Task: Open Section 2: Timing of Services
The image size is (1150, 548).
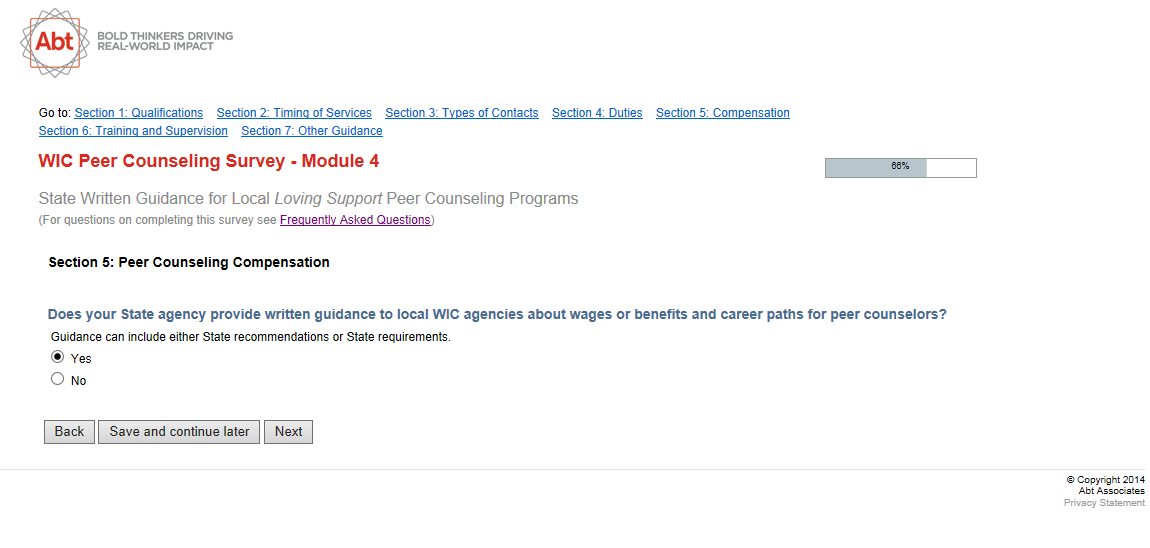Action: pos(294,113)
